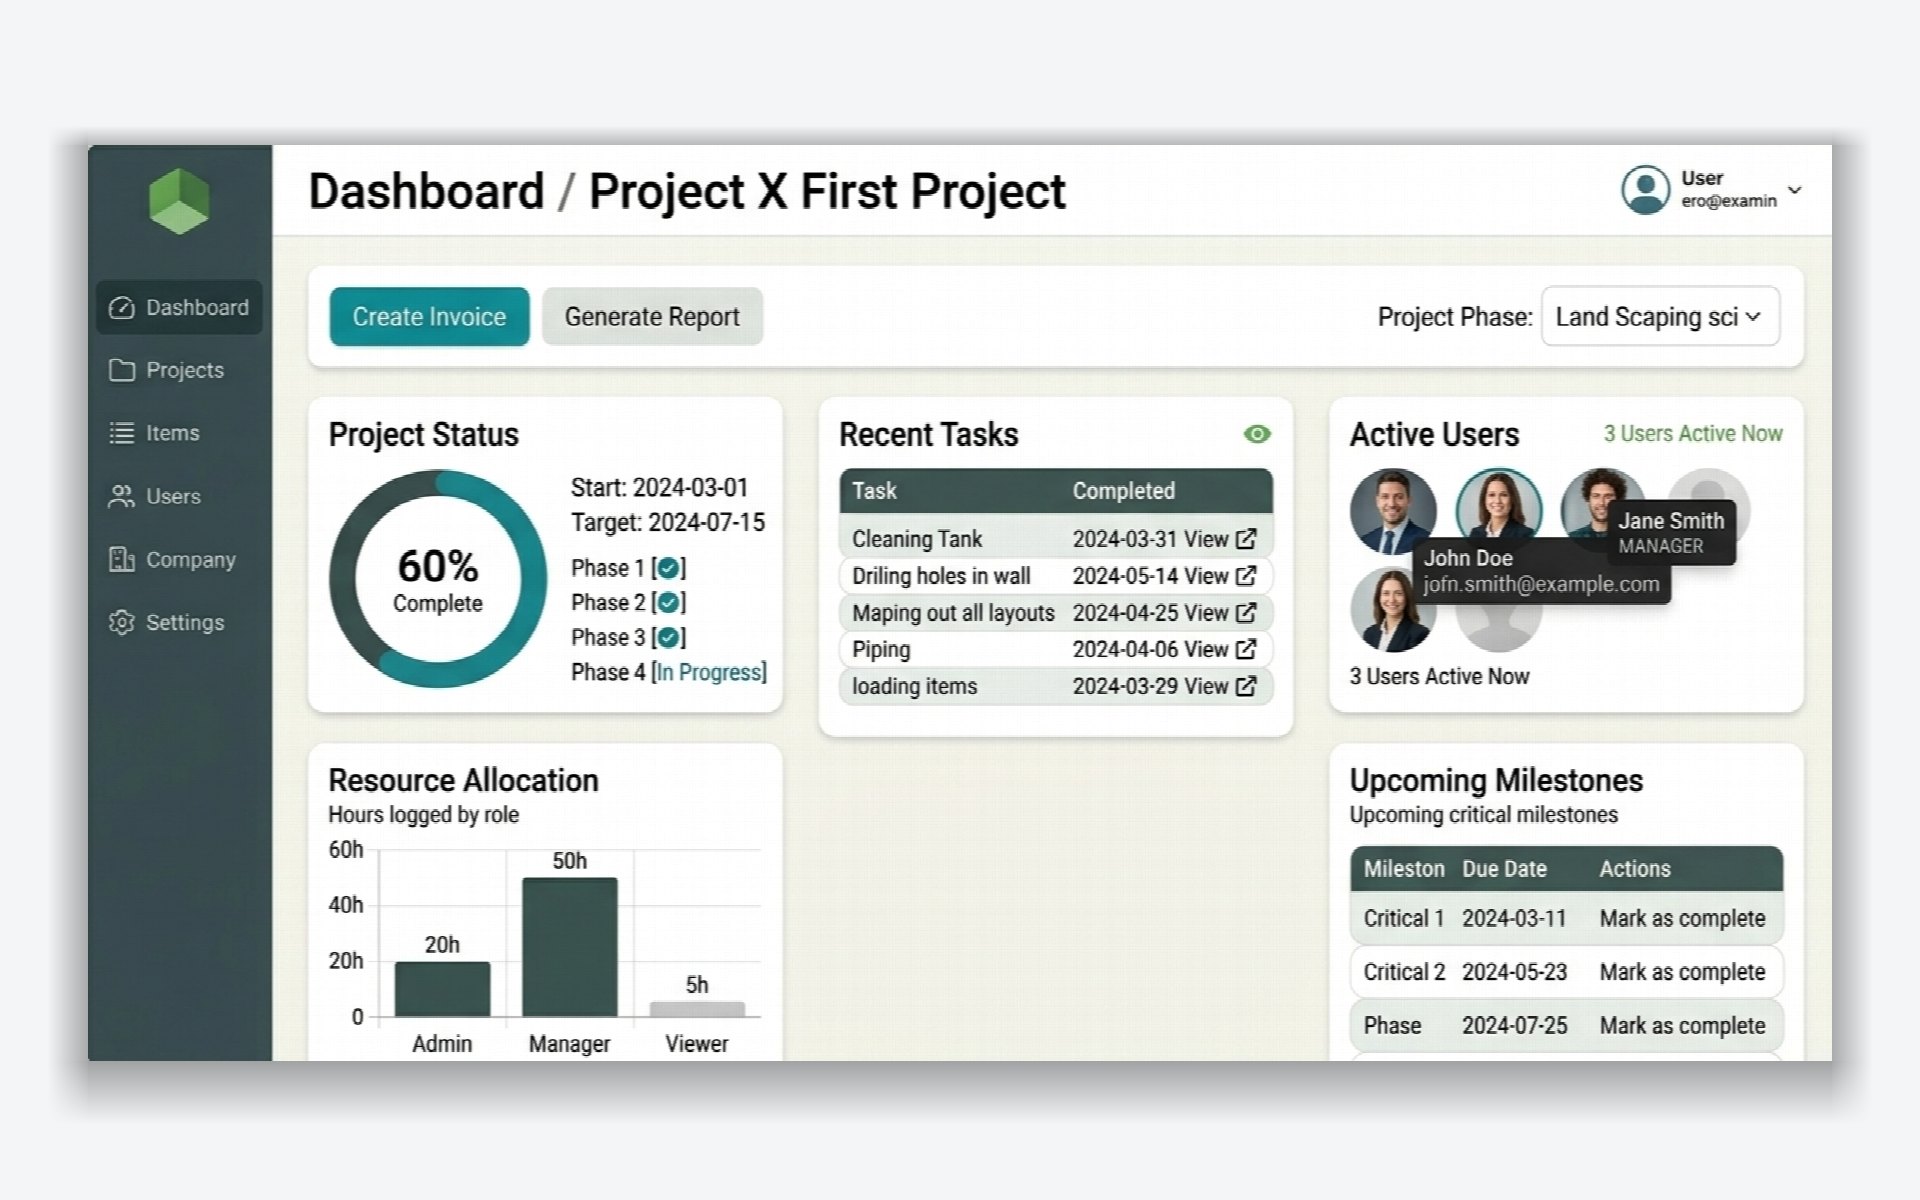This screenshot has width=1920, height=1200.
Task: Click the Company building icon
Action: pyautogui.click(x=121, y=559)
